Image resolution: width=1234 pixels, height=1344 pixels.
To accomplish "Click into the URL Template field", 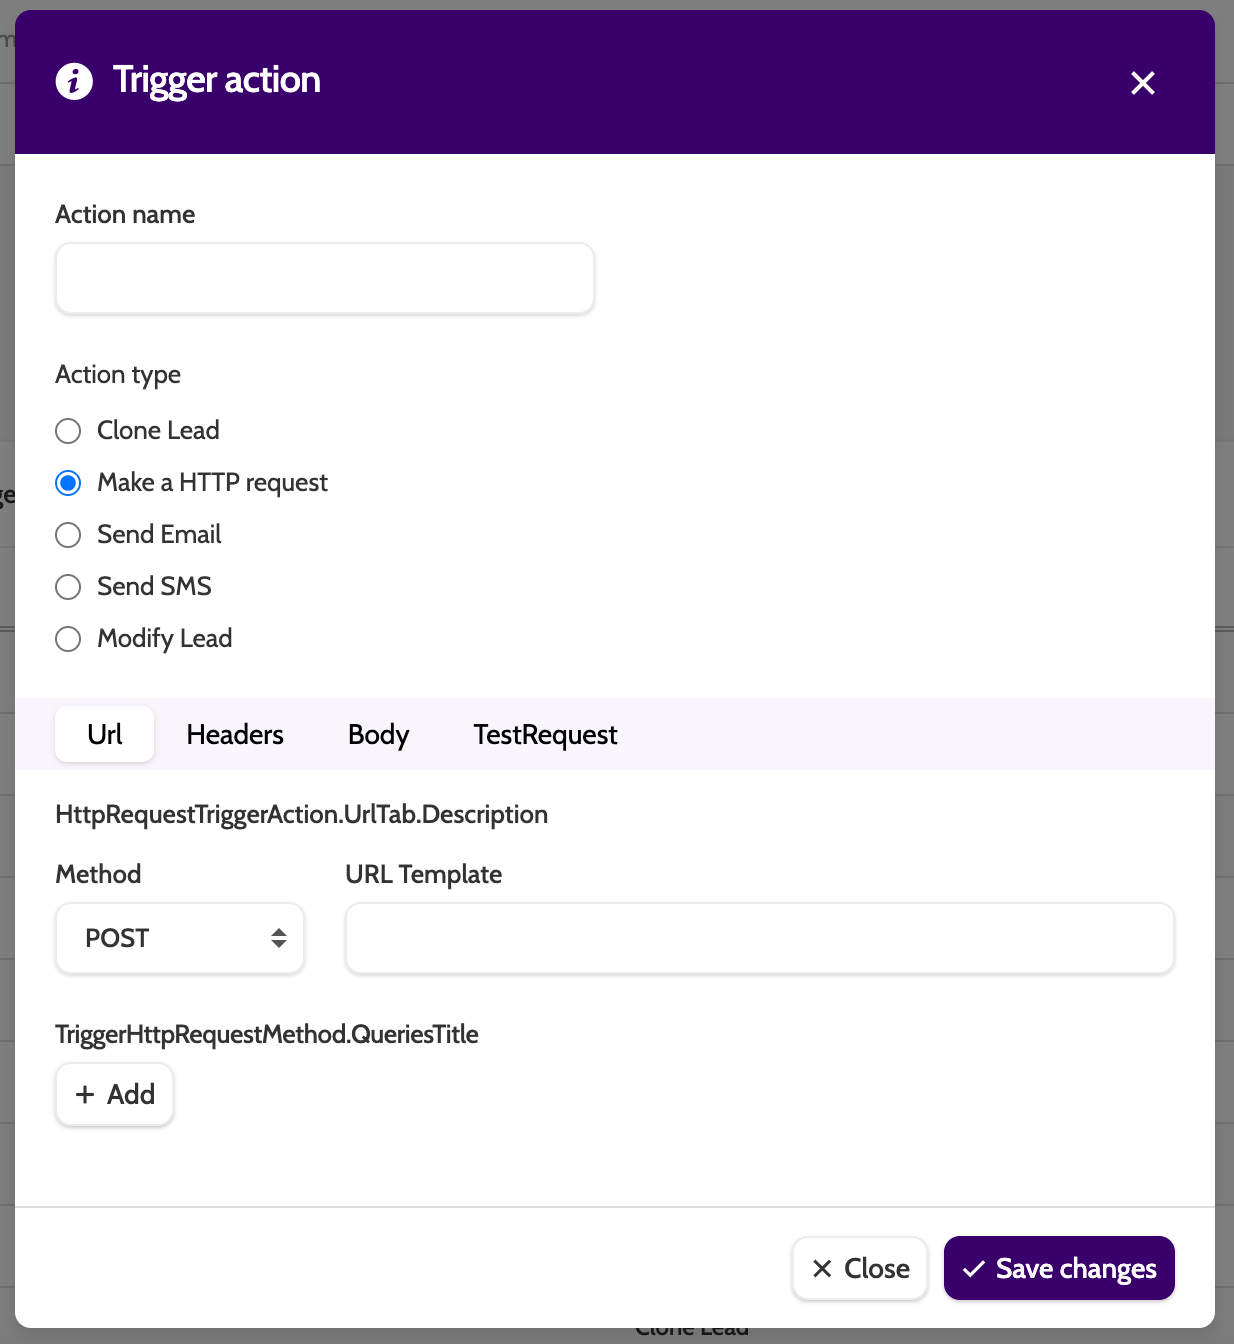I will (x=759, y=938).
